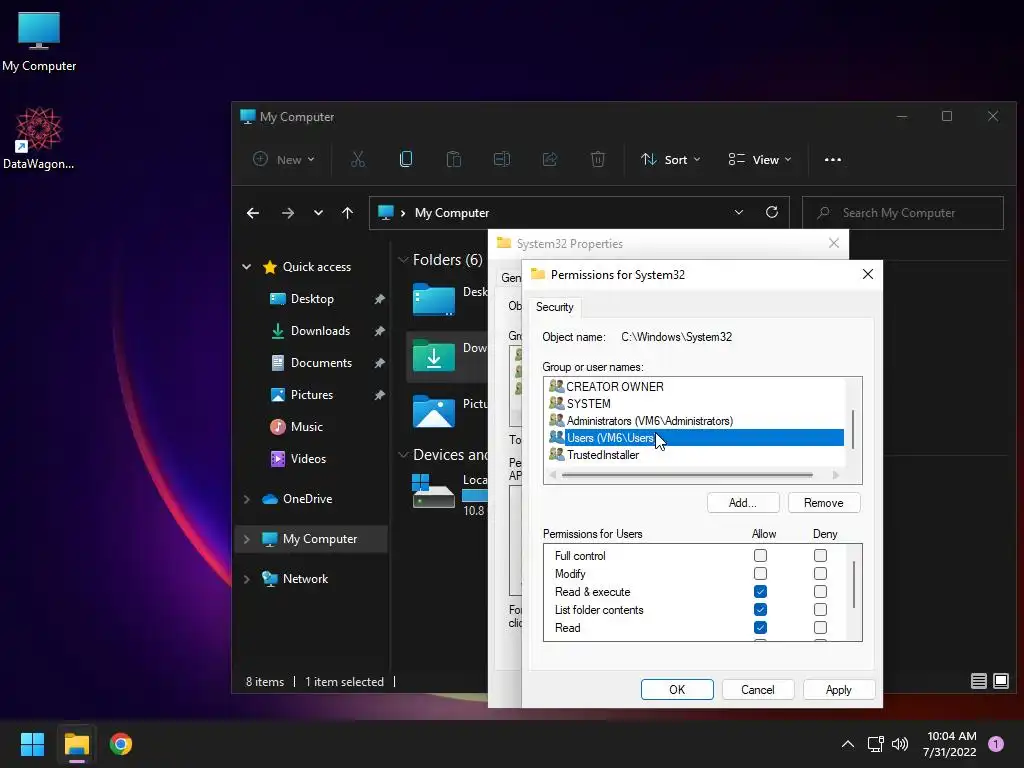Check Deny for Modify permission

click(x=820, y=573)
